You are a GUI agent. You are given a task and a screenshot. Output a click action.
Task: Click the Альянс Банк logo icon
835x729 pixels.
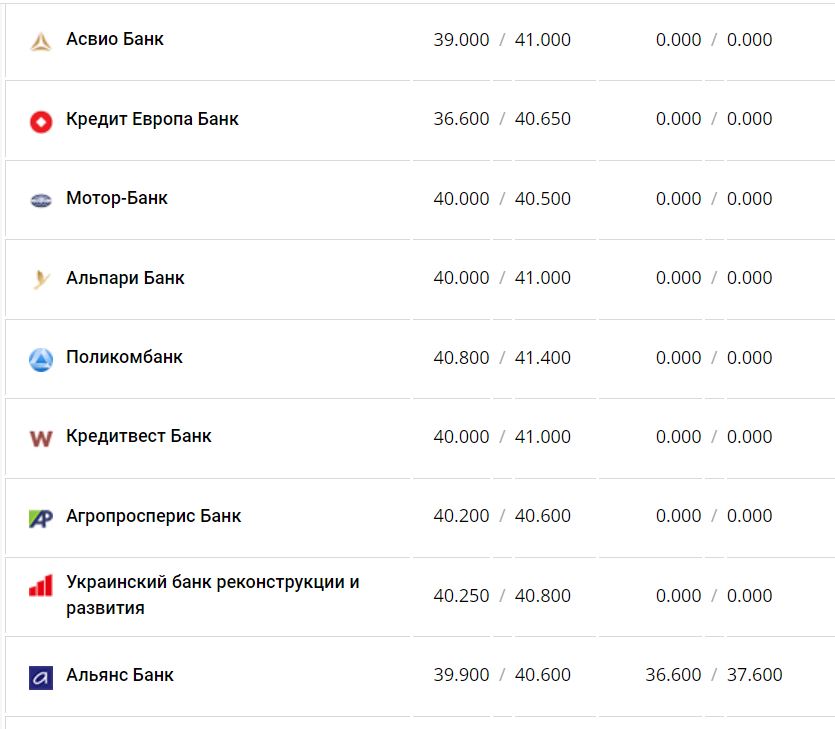41,677
